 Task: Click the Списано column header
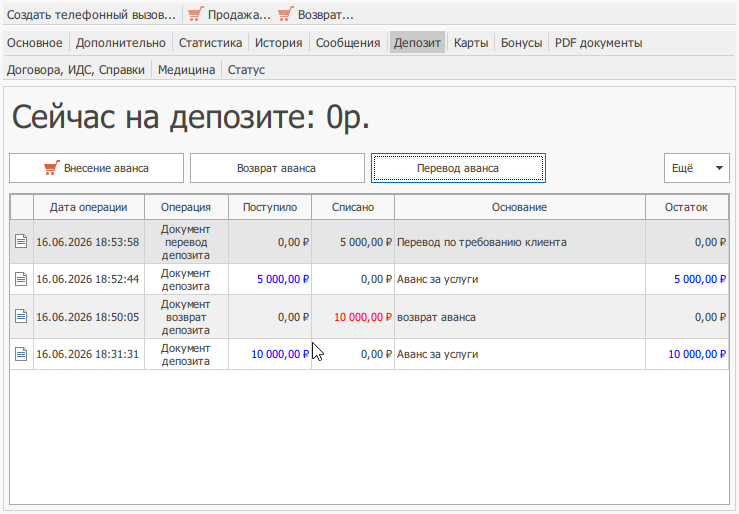pos(353,207)
